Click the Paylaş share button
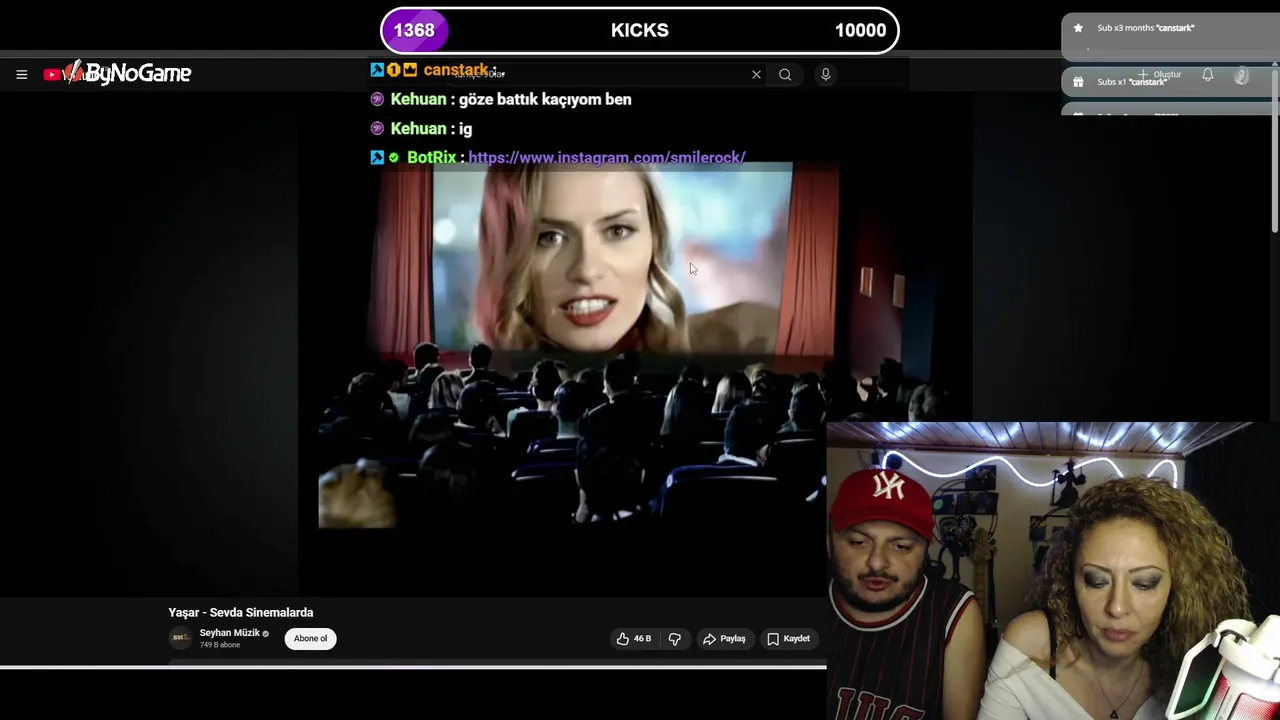Viewport: 1280px width, 720px height. tap(724, 638)
